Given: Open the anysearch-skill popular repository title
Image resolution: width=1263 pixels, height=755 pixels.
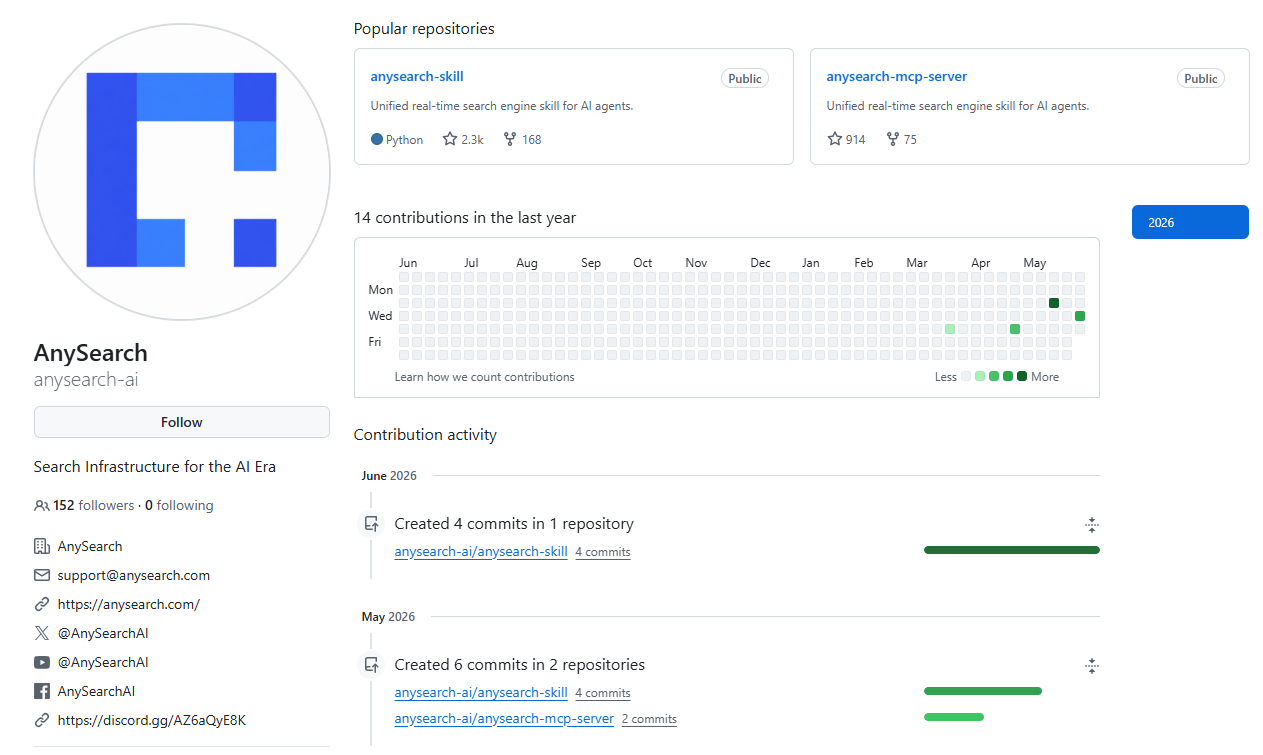Looking at the screenshot, I should pyautogui.click(x=417, y=77).
